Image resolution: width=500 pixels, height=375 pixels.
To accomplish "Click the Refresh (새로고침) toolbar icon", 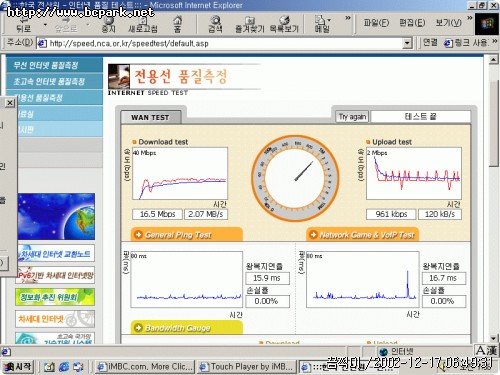I will 143,25.
